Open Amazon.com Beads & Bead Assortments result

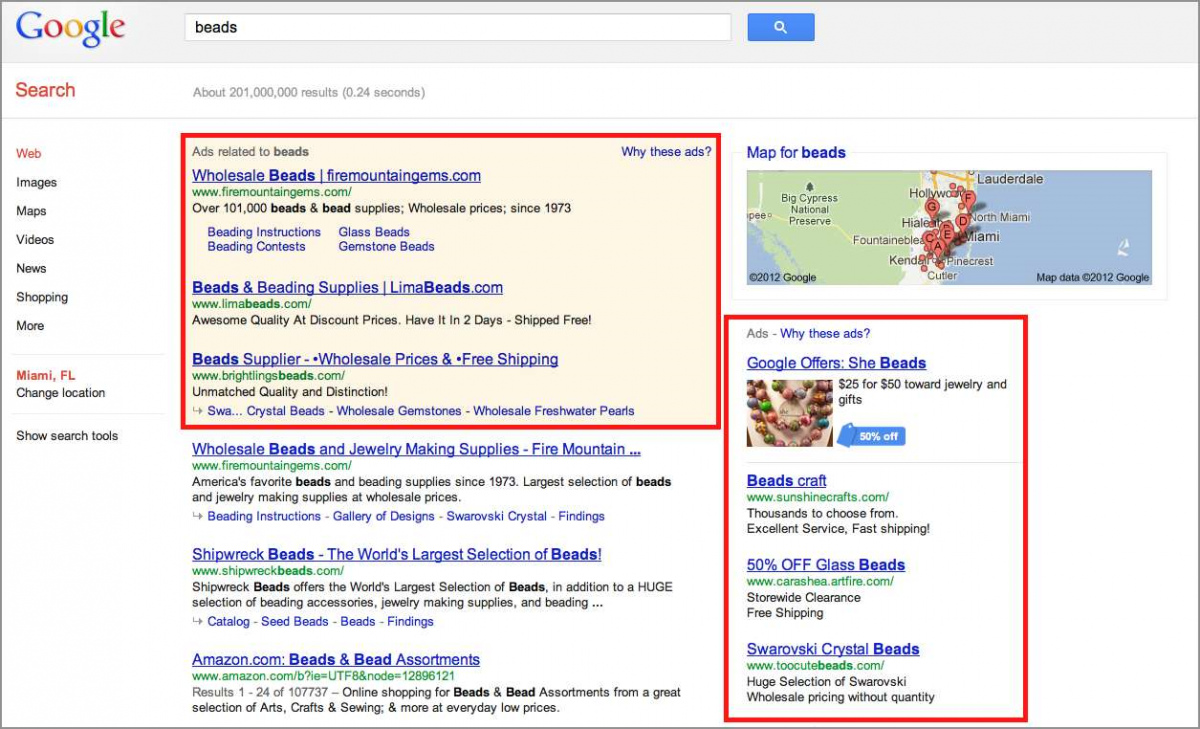tap(336, 660)
